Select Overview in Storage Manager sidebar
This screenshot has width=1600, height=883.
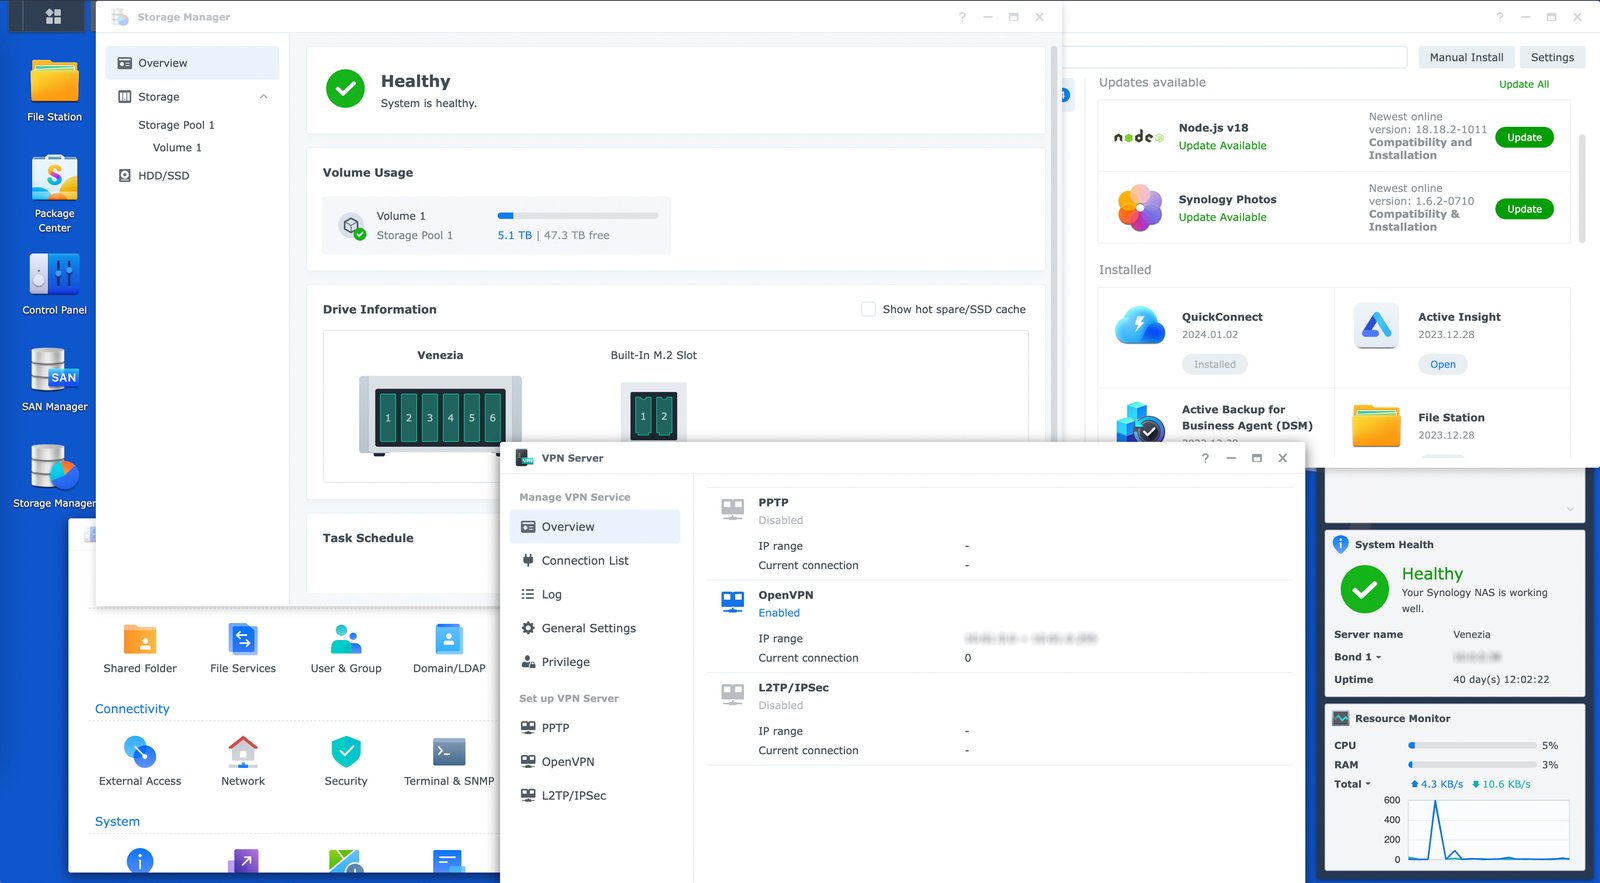tap(192, 63)
